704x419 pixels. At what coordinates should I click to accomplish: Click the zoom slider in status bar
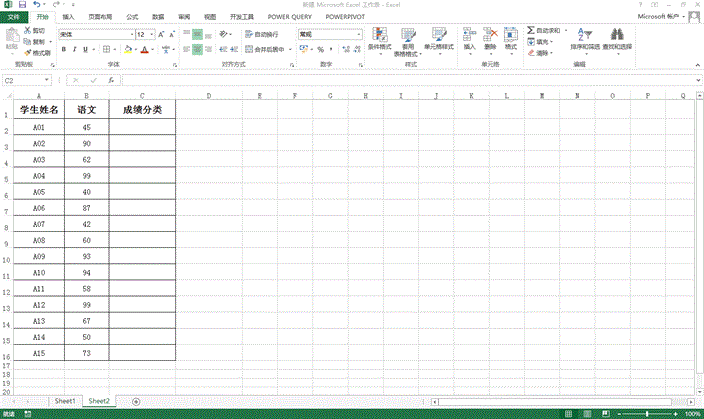click(645, 413)
